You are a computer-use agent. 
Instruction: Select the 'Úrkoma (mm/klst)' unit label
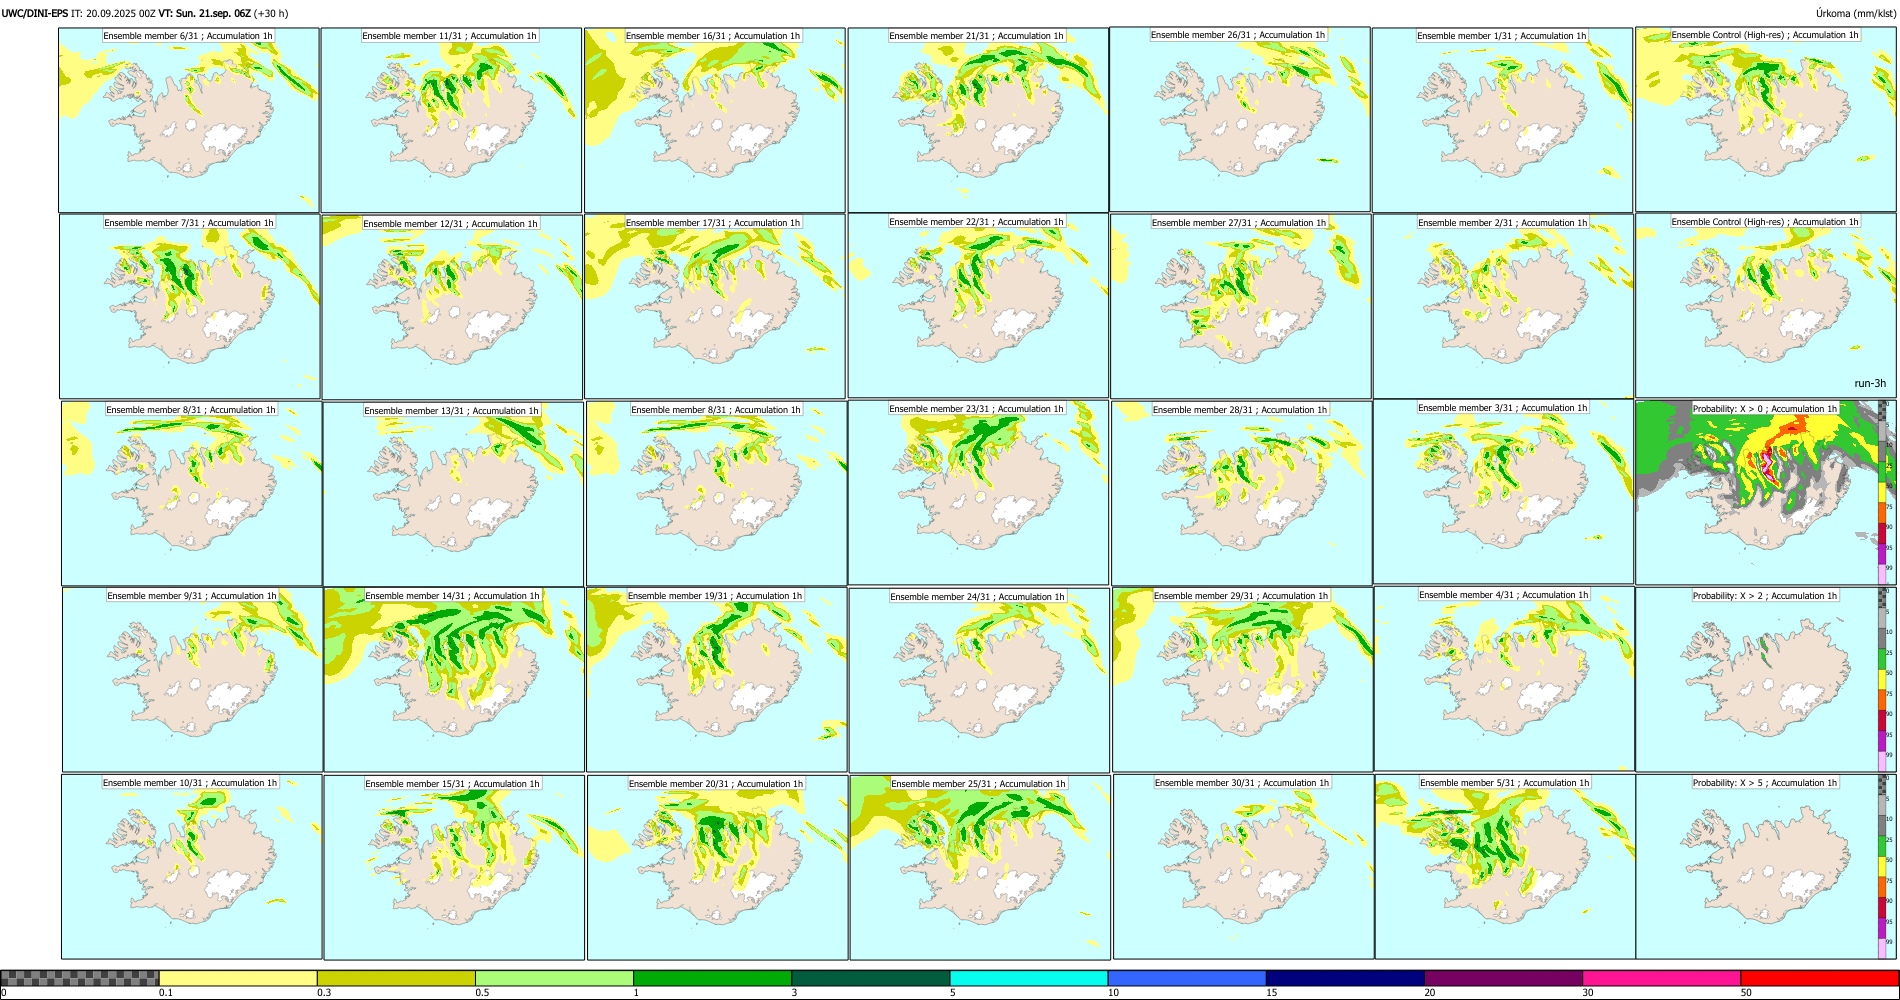(x=1855, y=13)
